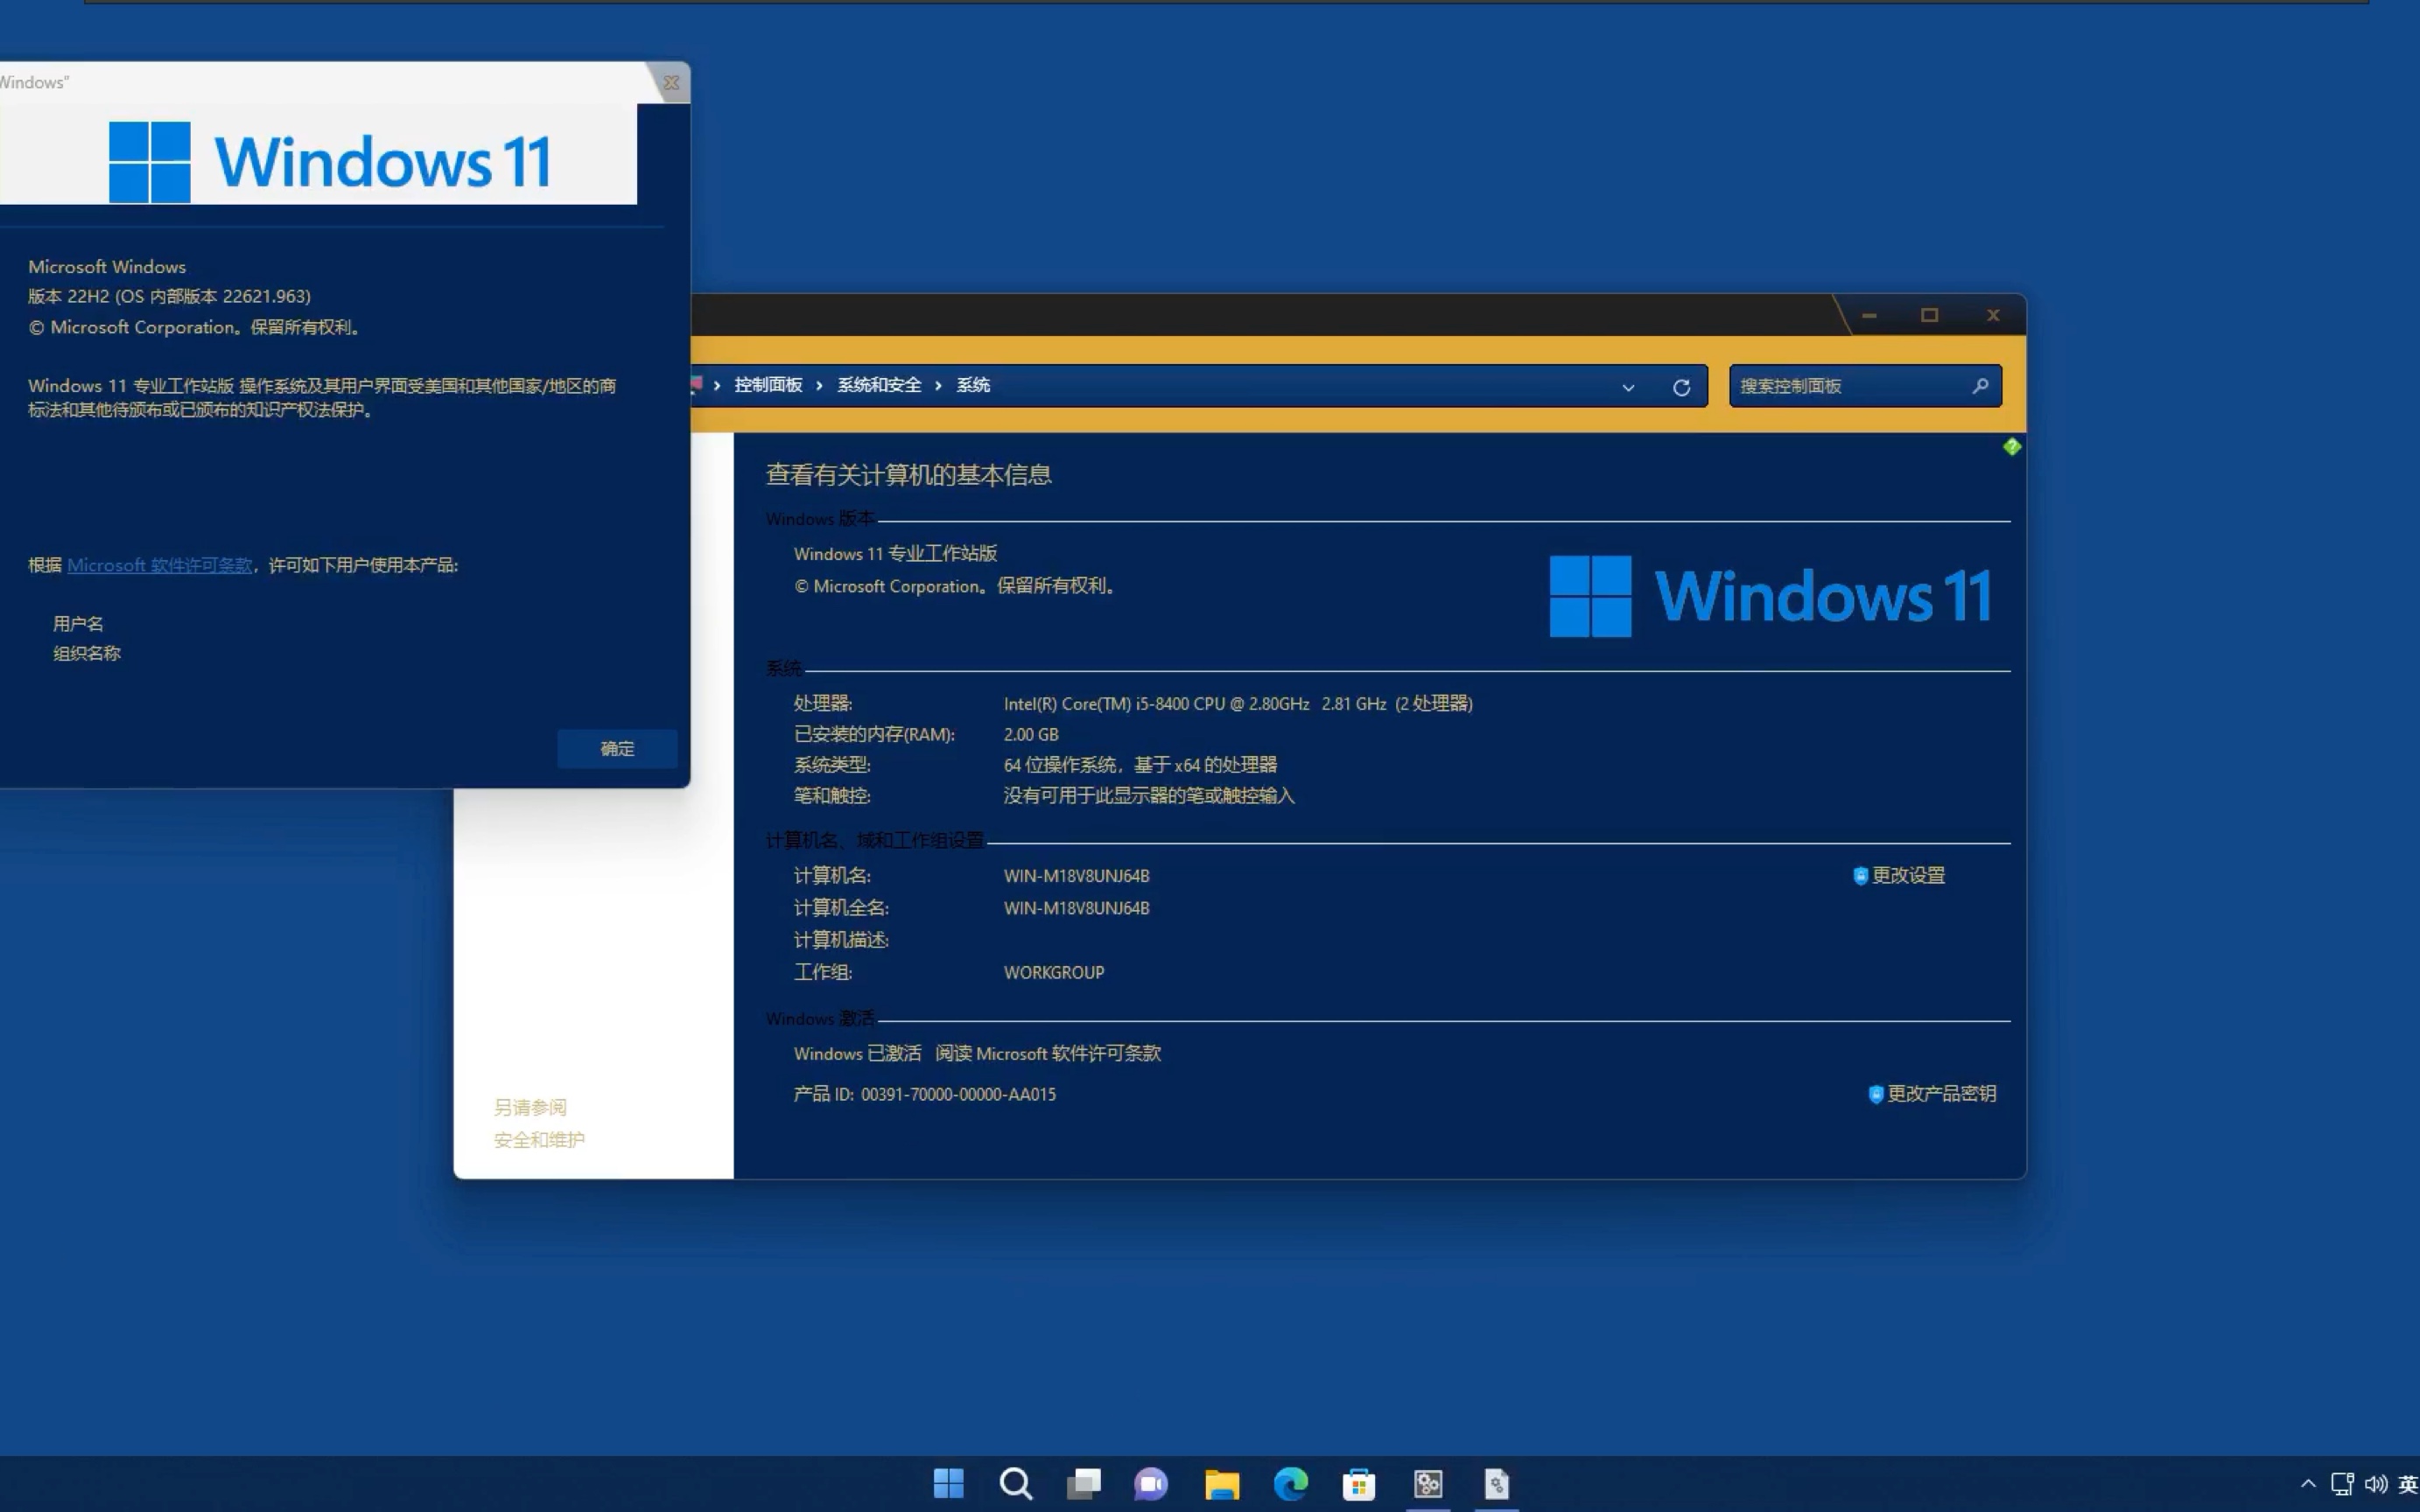
Task: Go to 系统和安全 breadcrumb
Action: (879, 385)
